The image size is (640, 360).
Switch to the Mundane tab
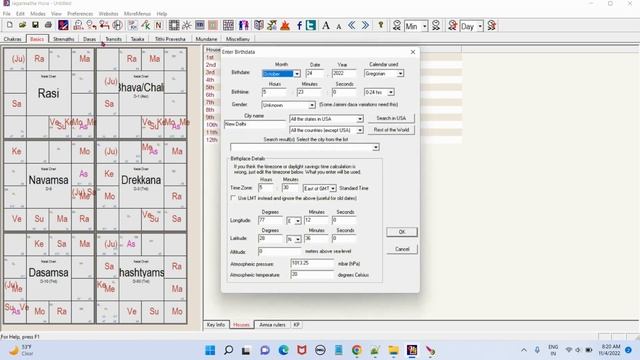click(x=207, y=39)
